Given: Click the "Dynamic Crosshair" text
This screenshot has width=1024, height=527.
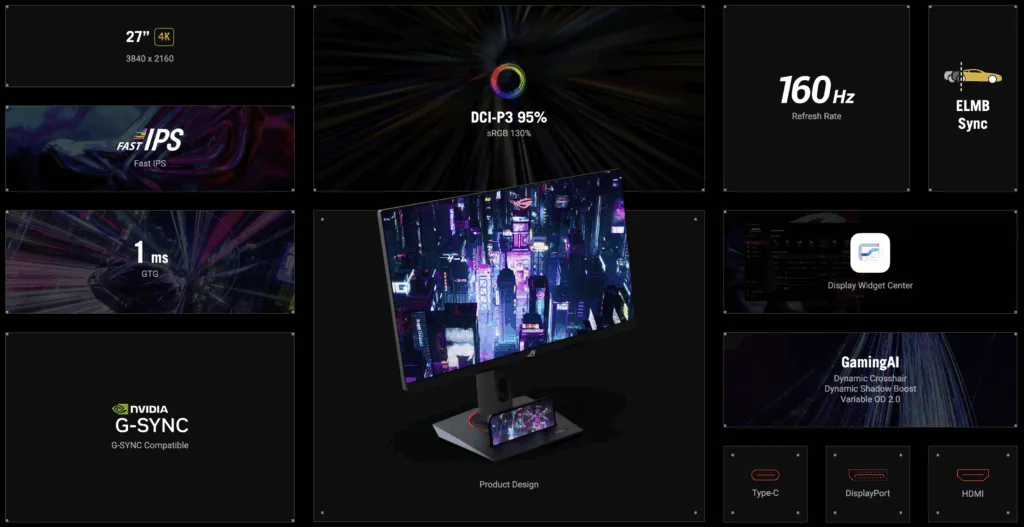Looking at the screenshot, I should pyautogui.click(x=870, y=379).
